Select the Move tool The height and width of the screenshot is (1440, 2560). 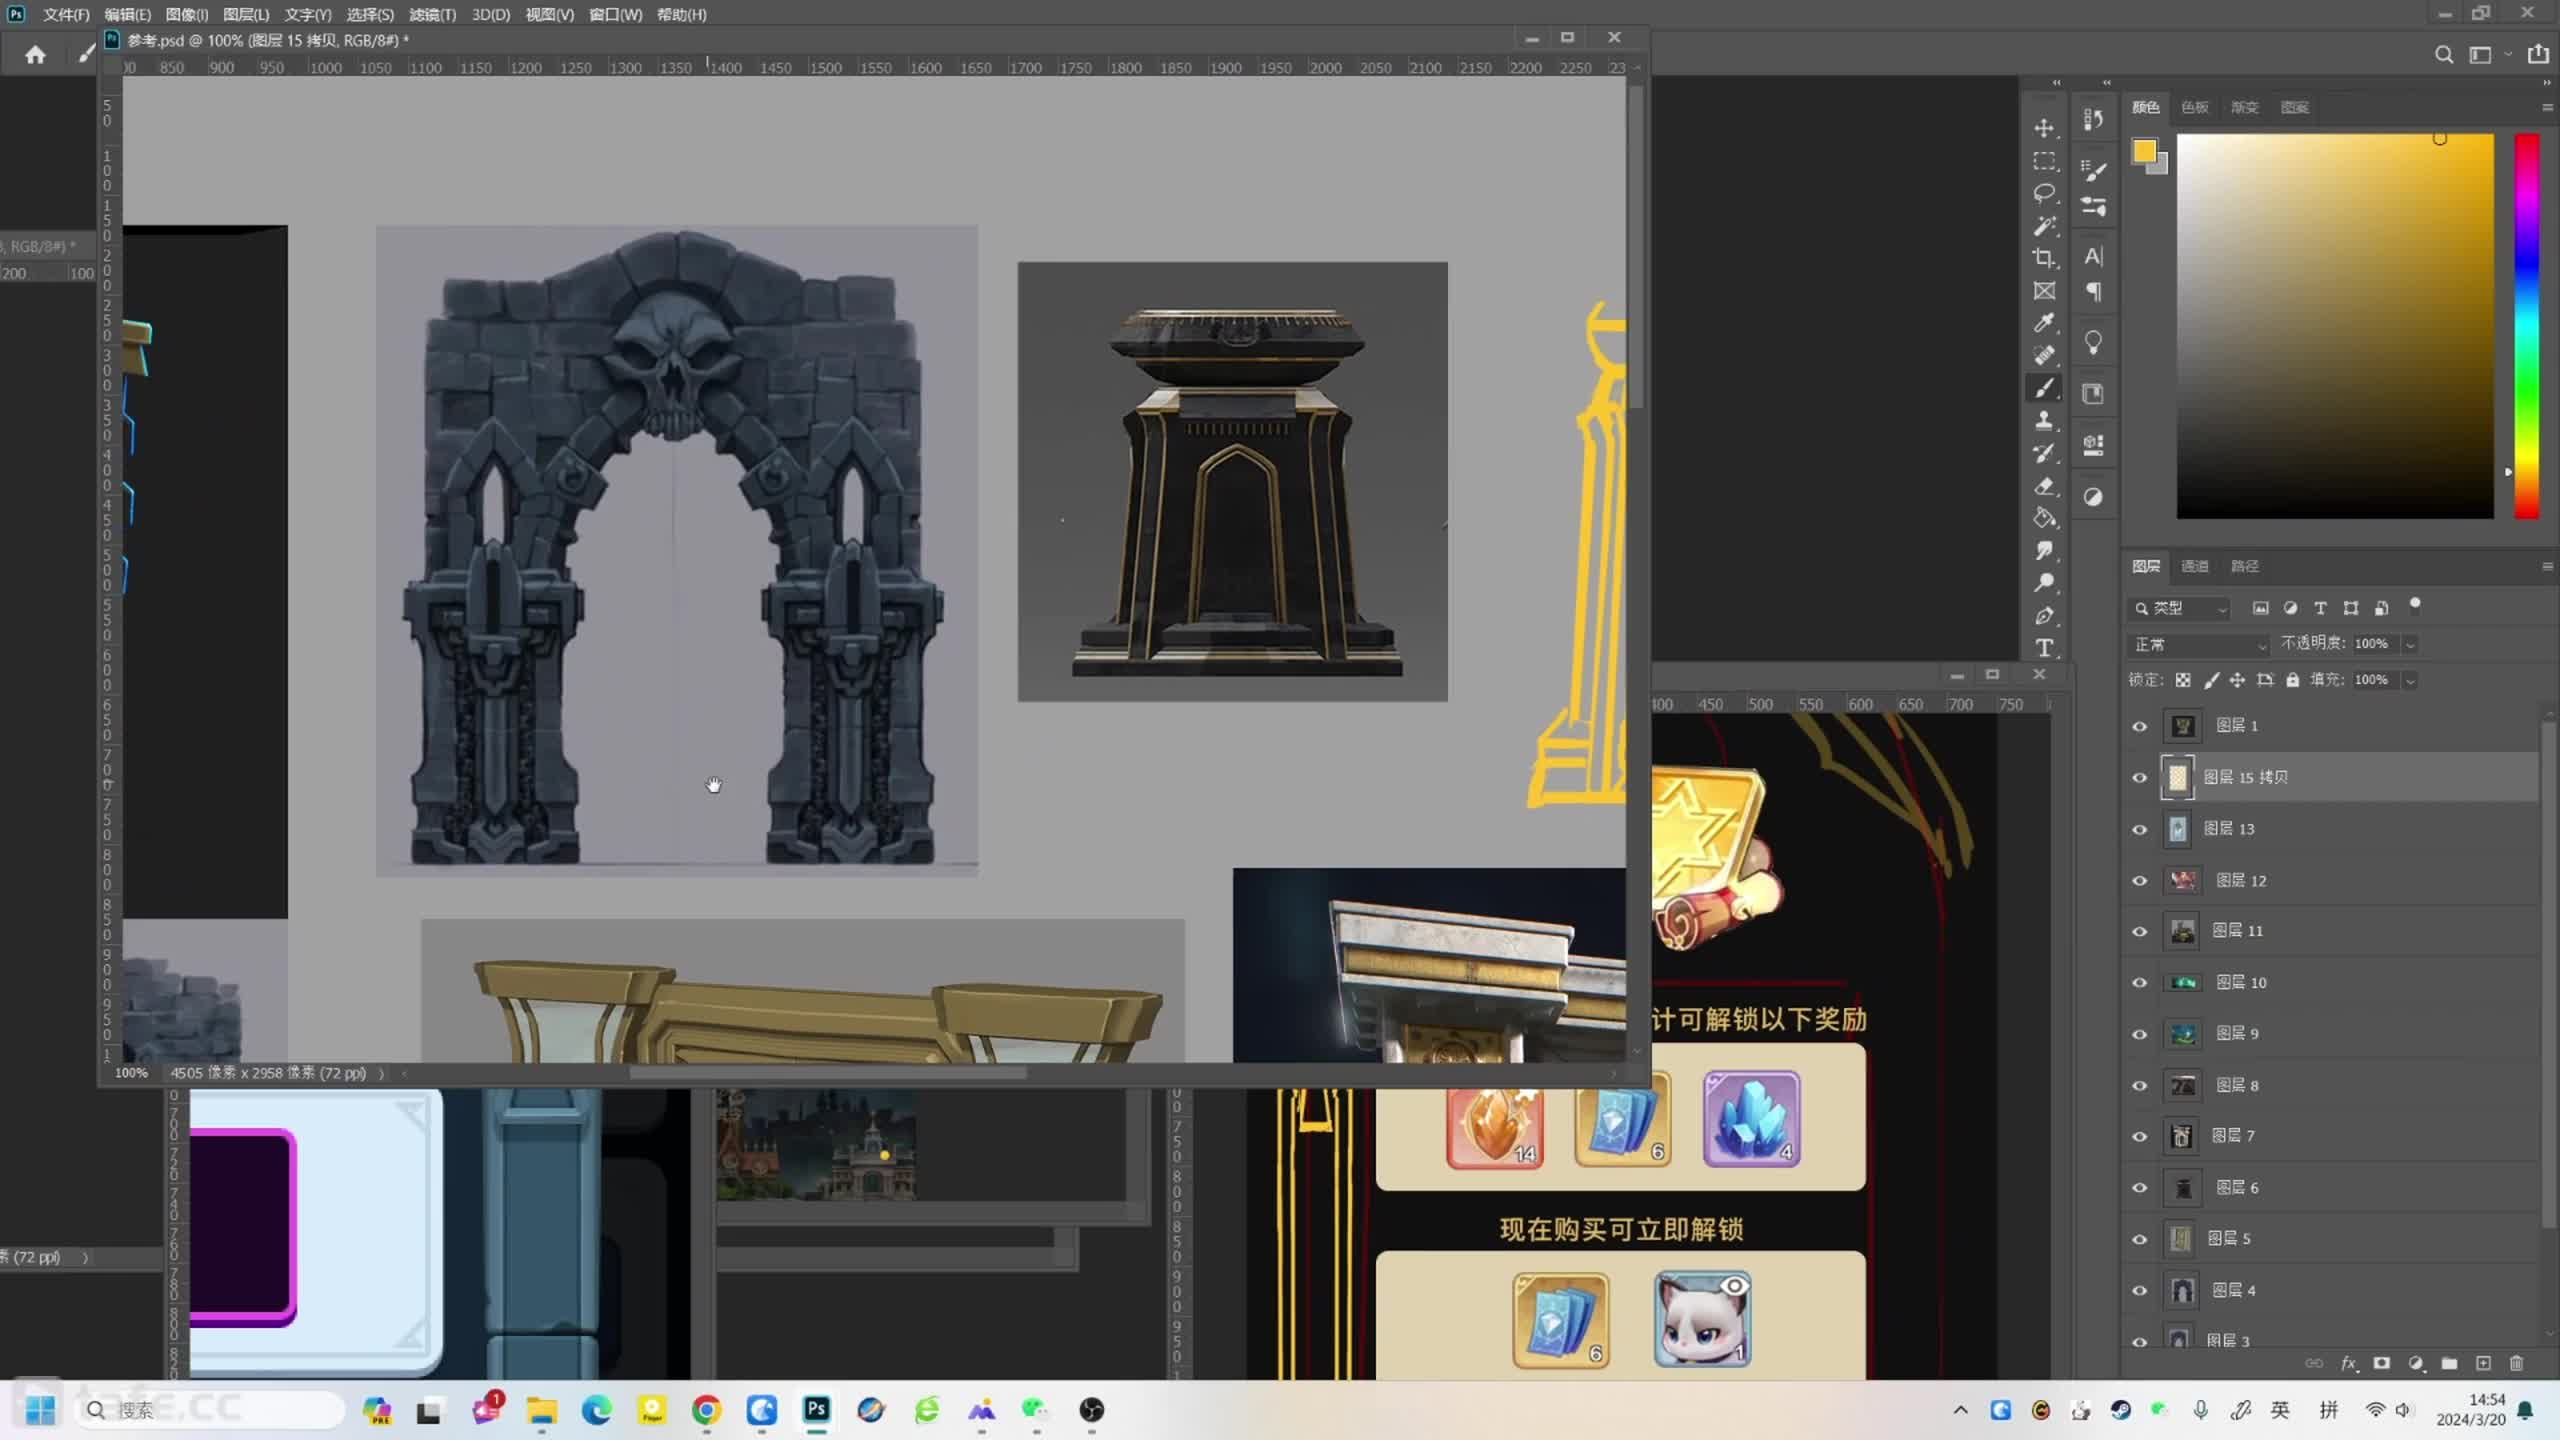[x=2044, y=128]
